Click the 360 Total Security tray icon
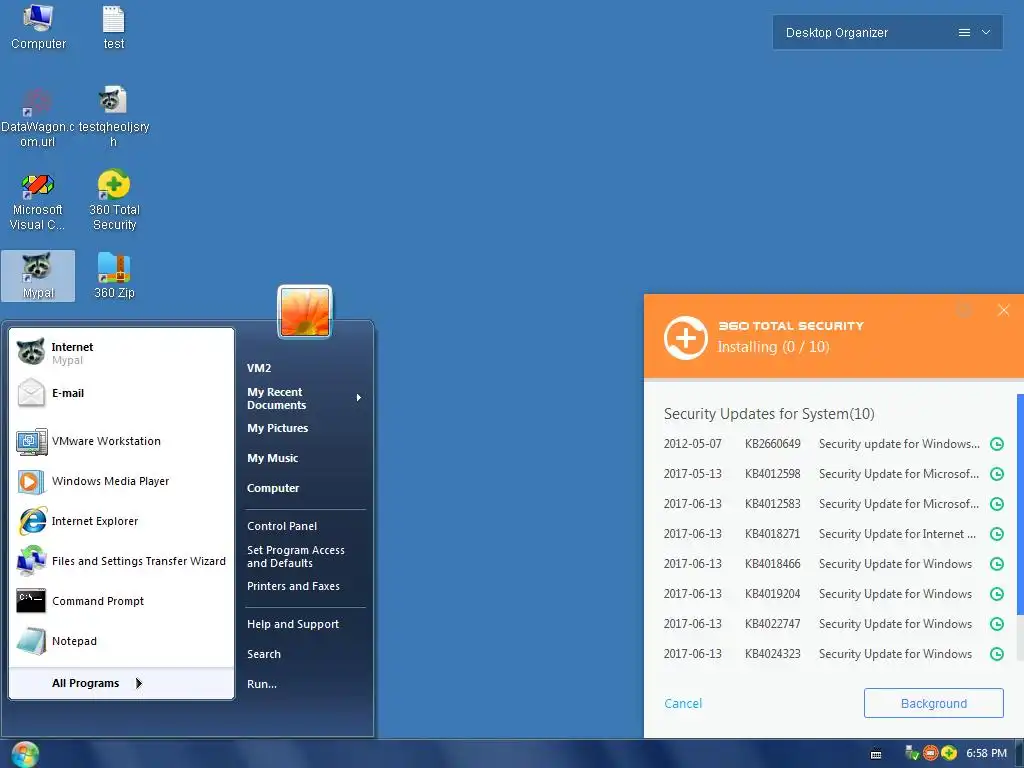This screenshot has height=768, width=1024. (949, 753)
